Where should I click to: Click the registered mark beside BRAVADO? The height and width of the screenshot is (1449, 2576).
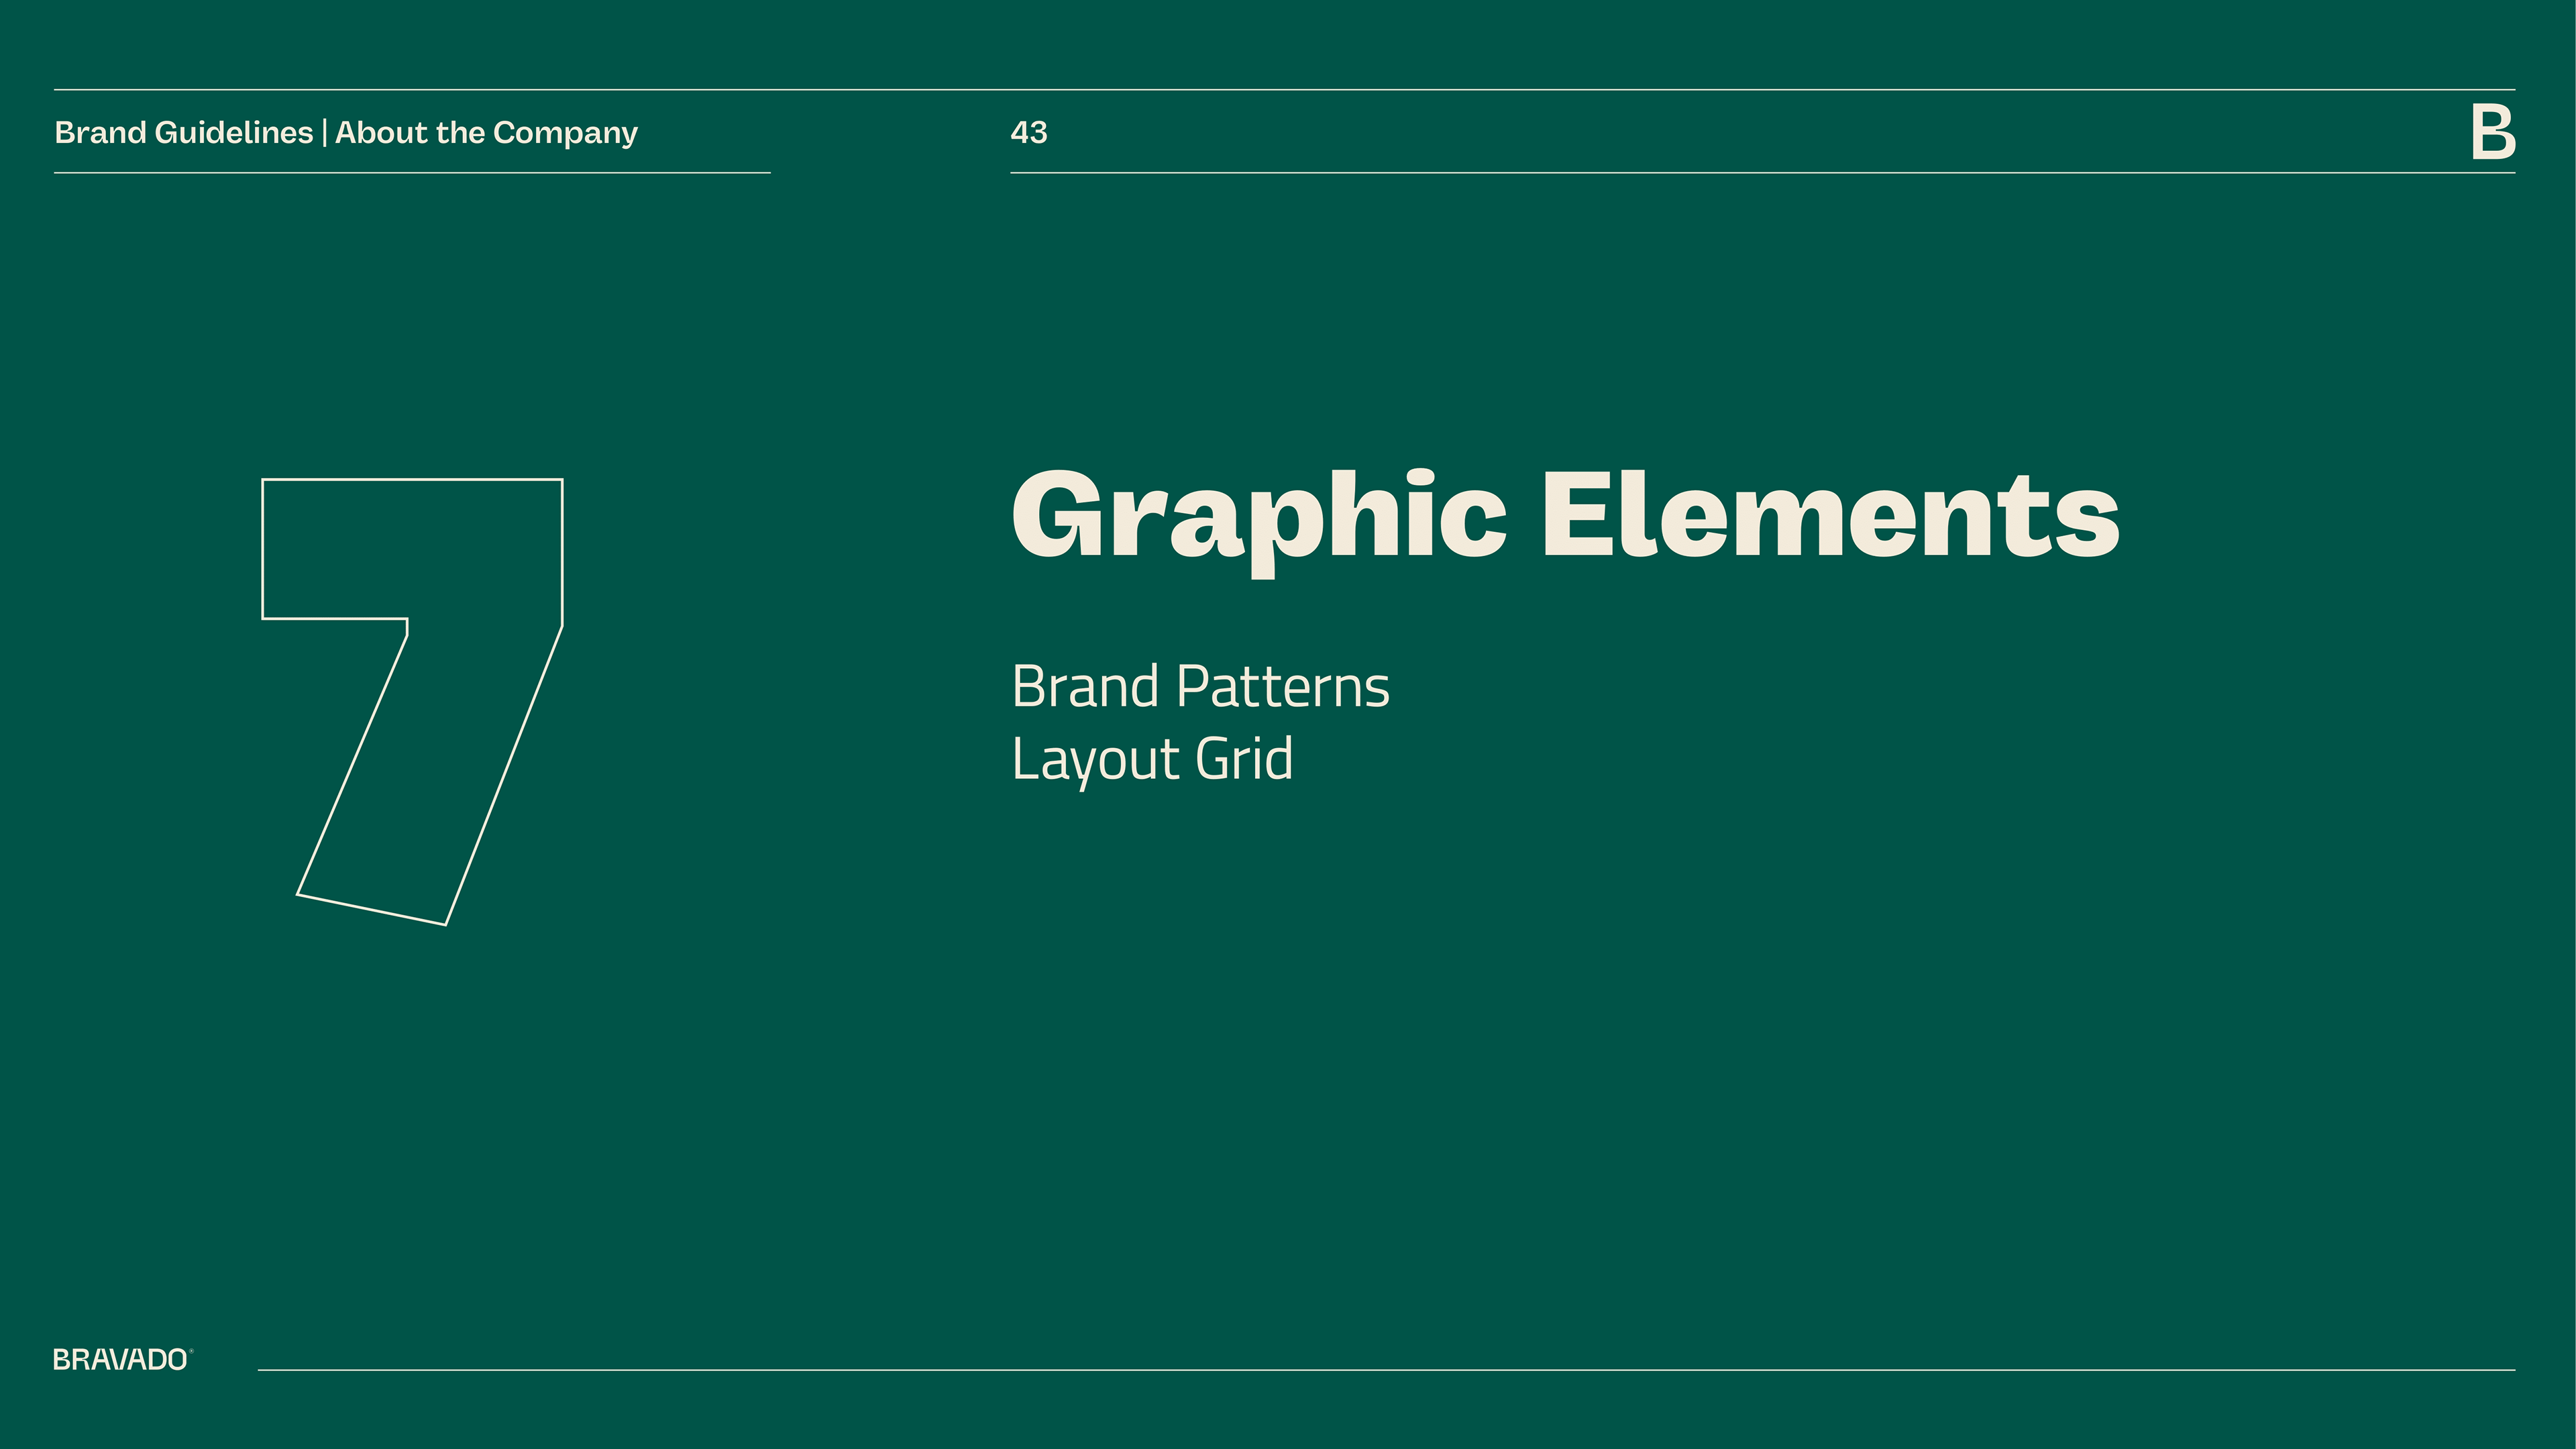(x=191, y=1351)
